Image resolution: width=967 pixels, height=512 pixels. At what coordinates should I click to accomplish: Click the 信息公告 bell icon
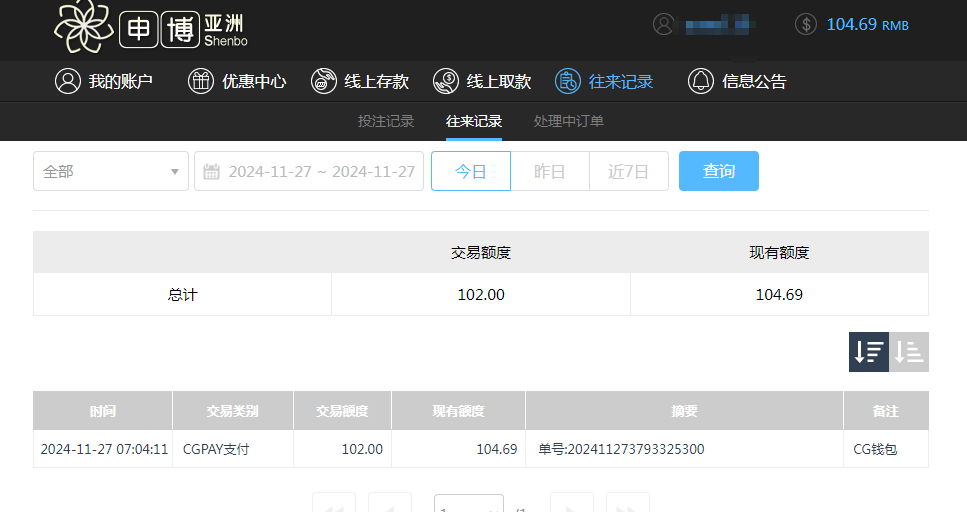point(701,82)
